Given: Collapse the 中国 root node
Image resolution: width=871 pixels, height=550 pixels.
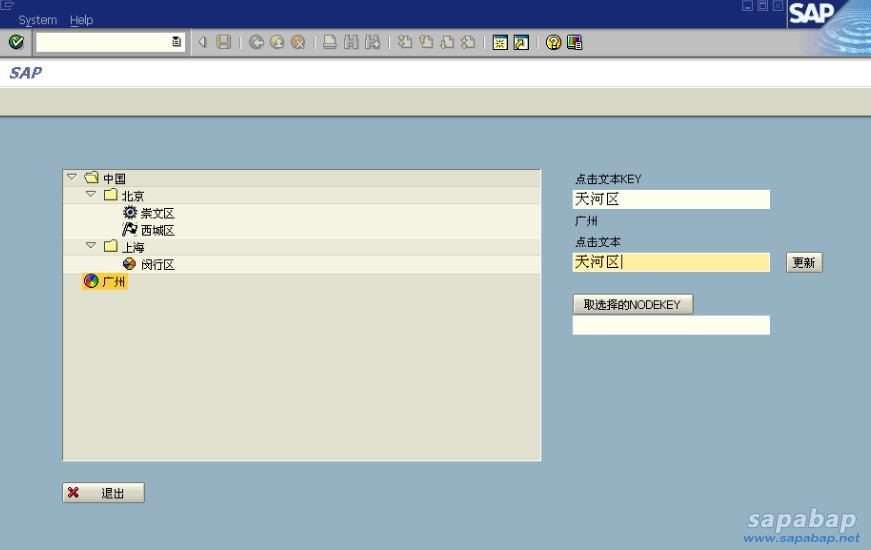Looking at the screenshot, I should click(72, 177).
